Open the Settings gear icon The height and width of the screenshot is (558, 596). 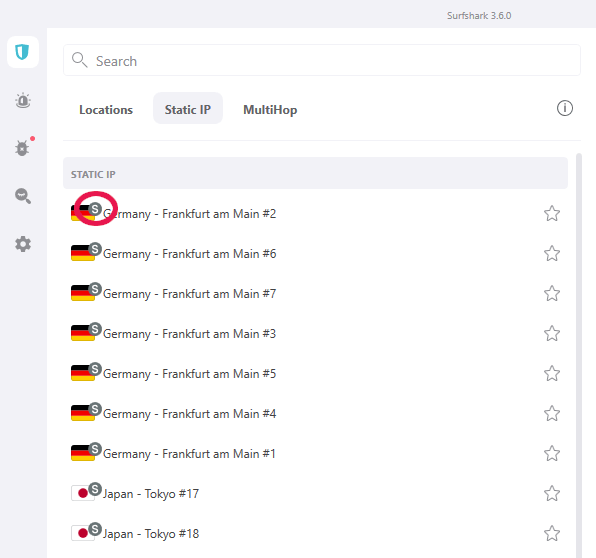23,244
